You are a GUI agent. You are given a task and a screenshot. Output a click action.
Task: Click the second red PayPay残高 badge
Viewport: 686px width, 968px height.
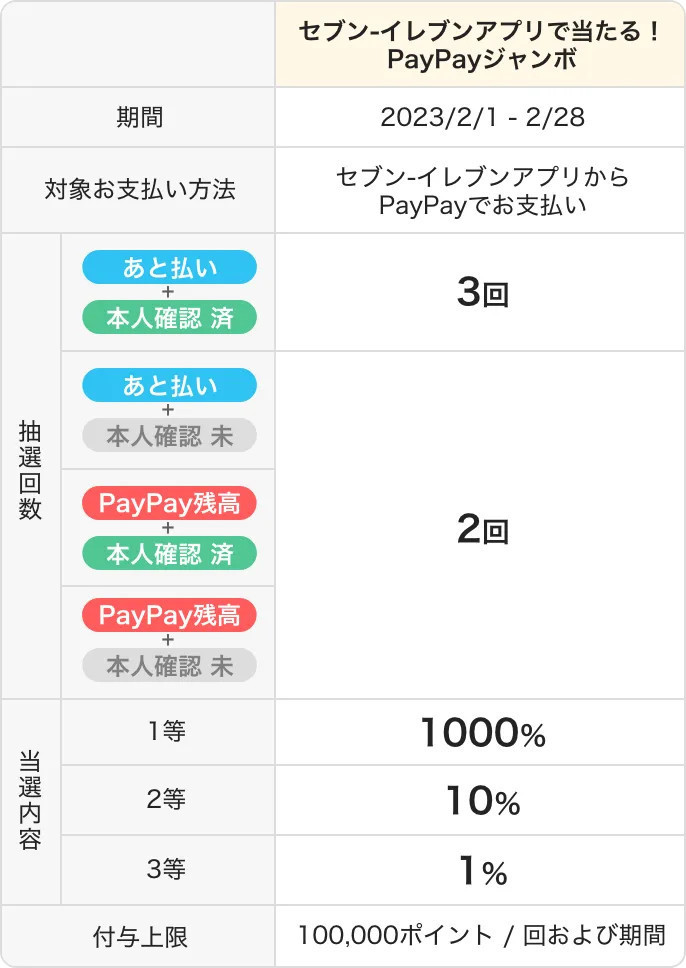click(x=169, y=615)
